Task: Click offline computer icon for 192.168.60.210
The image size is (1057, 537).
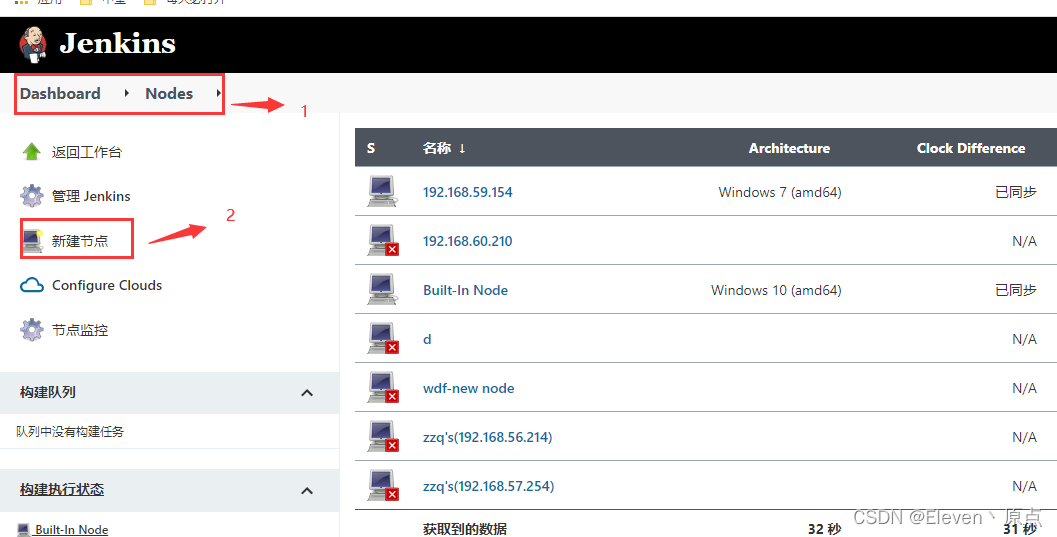Action: (x=383, y=241)
